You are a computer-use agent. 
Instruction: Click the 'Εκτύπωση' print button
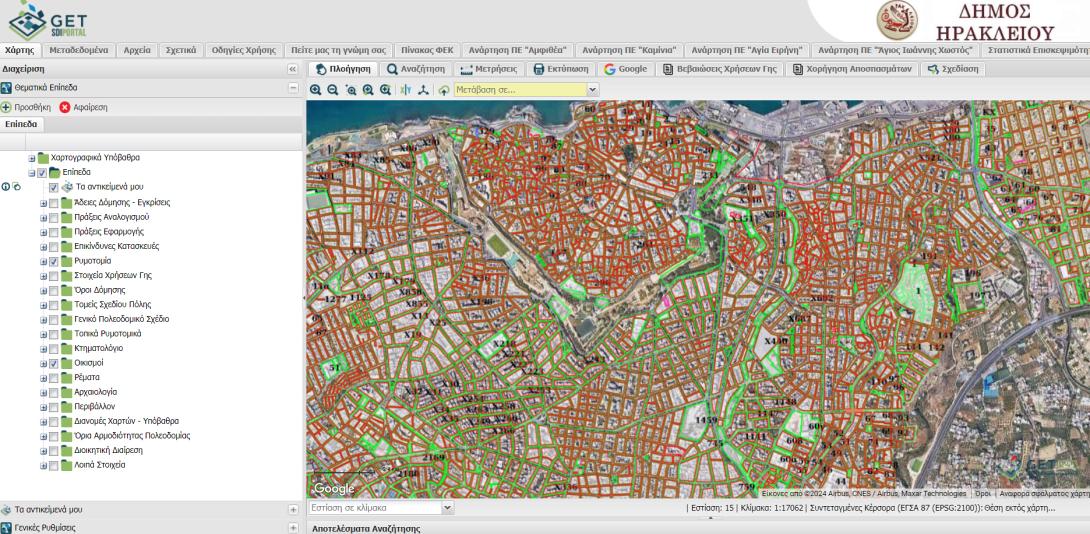(x=559, y=69)
